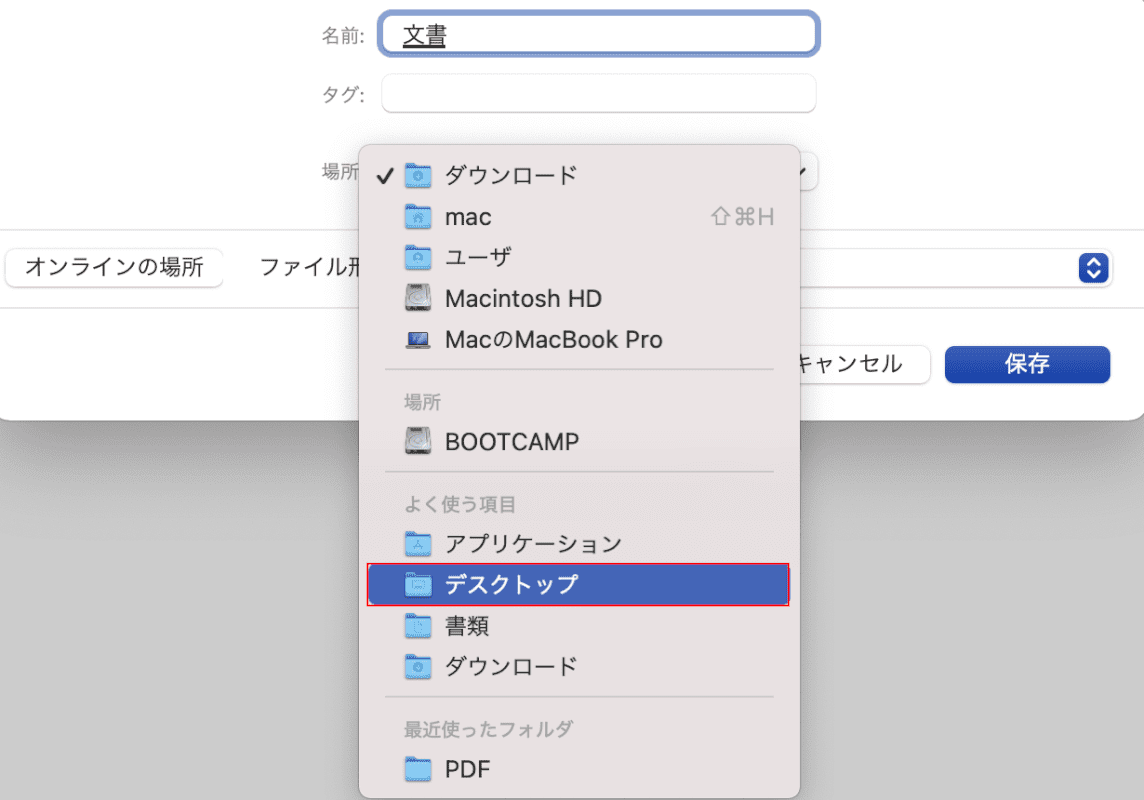Screen dimensions: 1144x800
Task: Click the オンラインの場所 button
Action: pyautogui.click(x=114, y=267)
